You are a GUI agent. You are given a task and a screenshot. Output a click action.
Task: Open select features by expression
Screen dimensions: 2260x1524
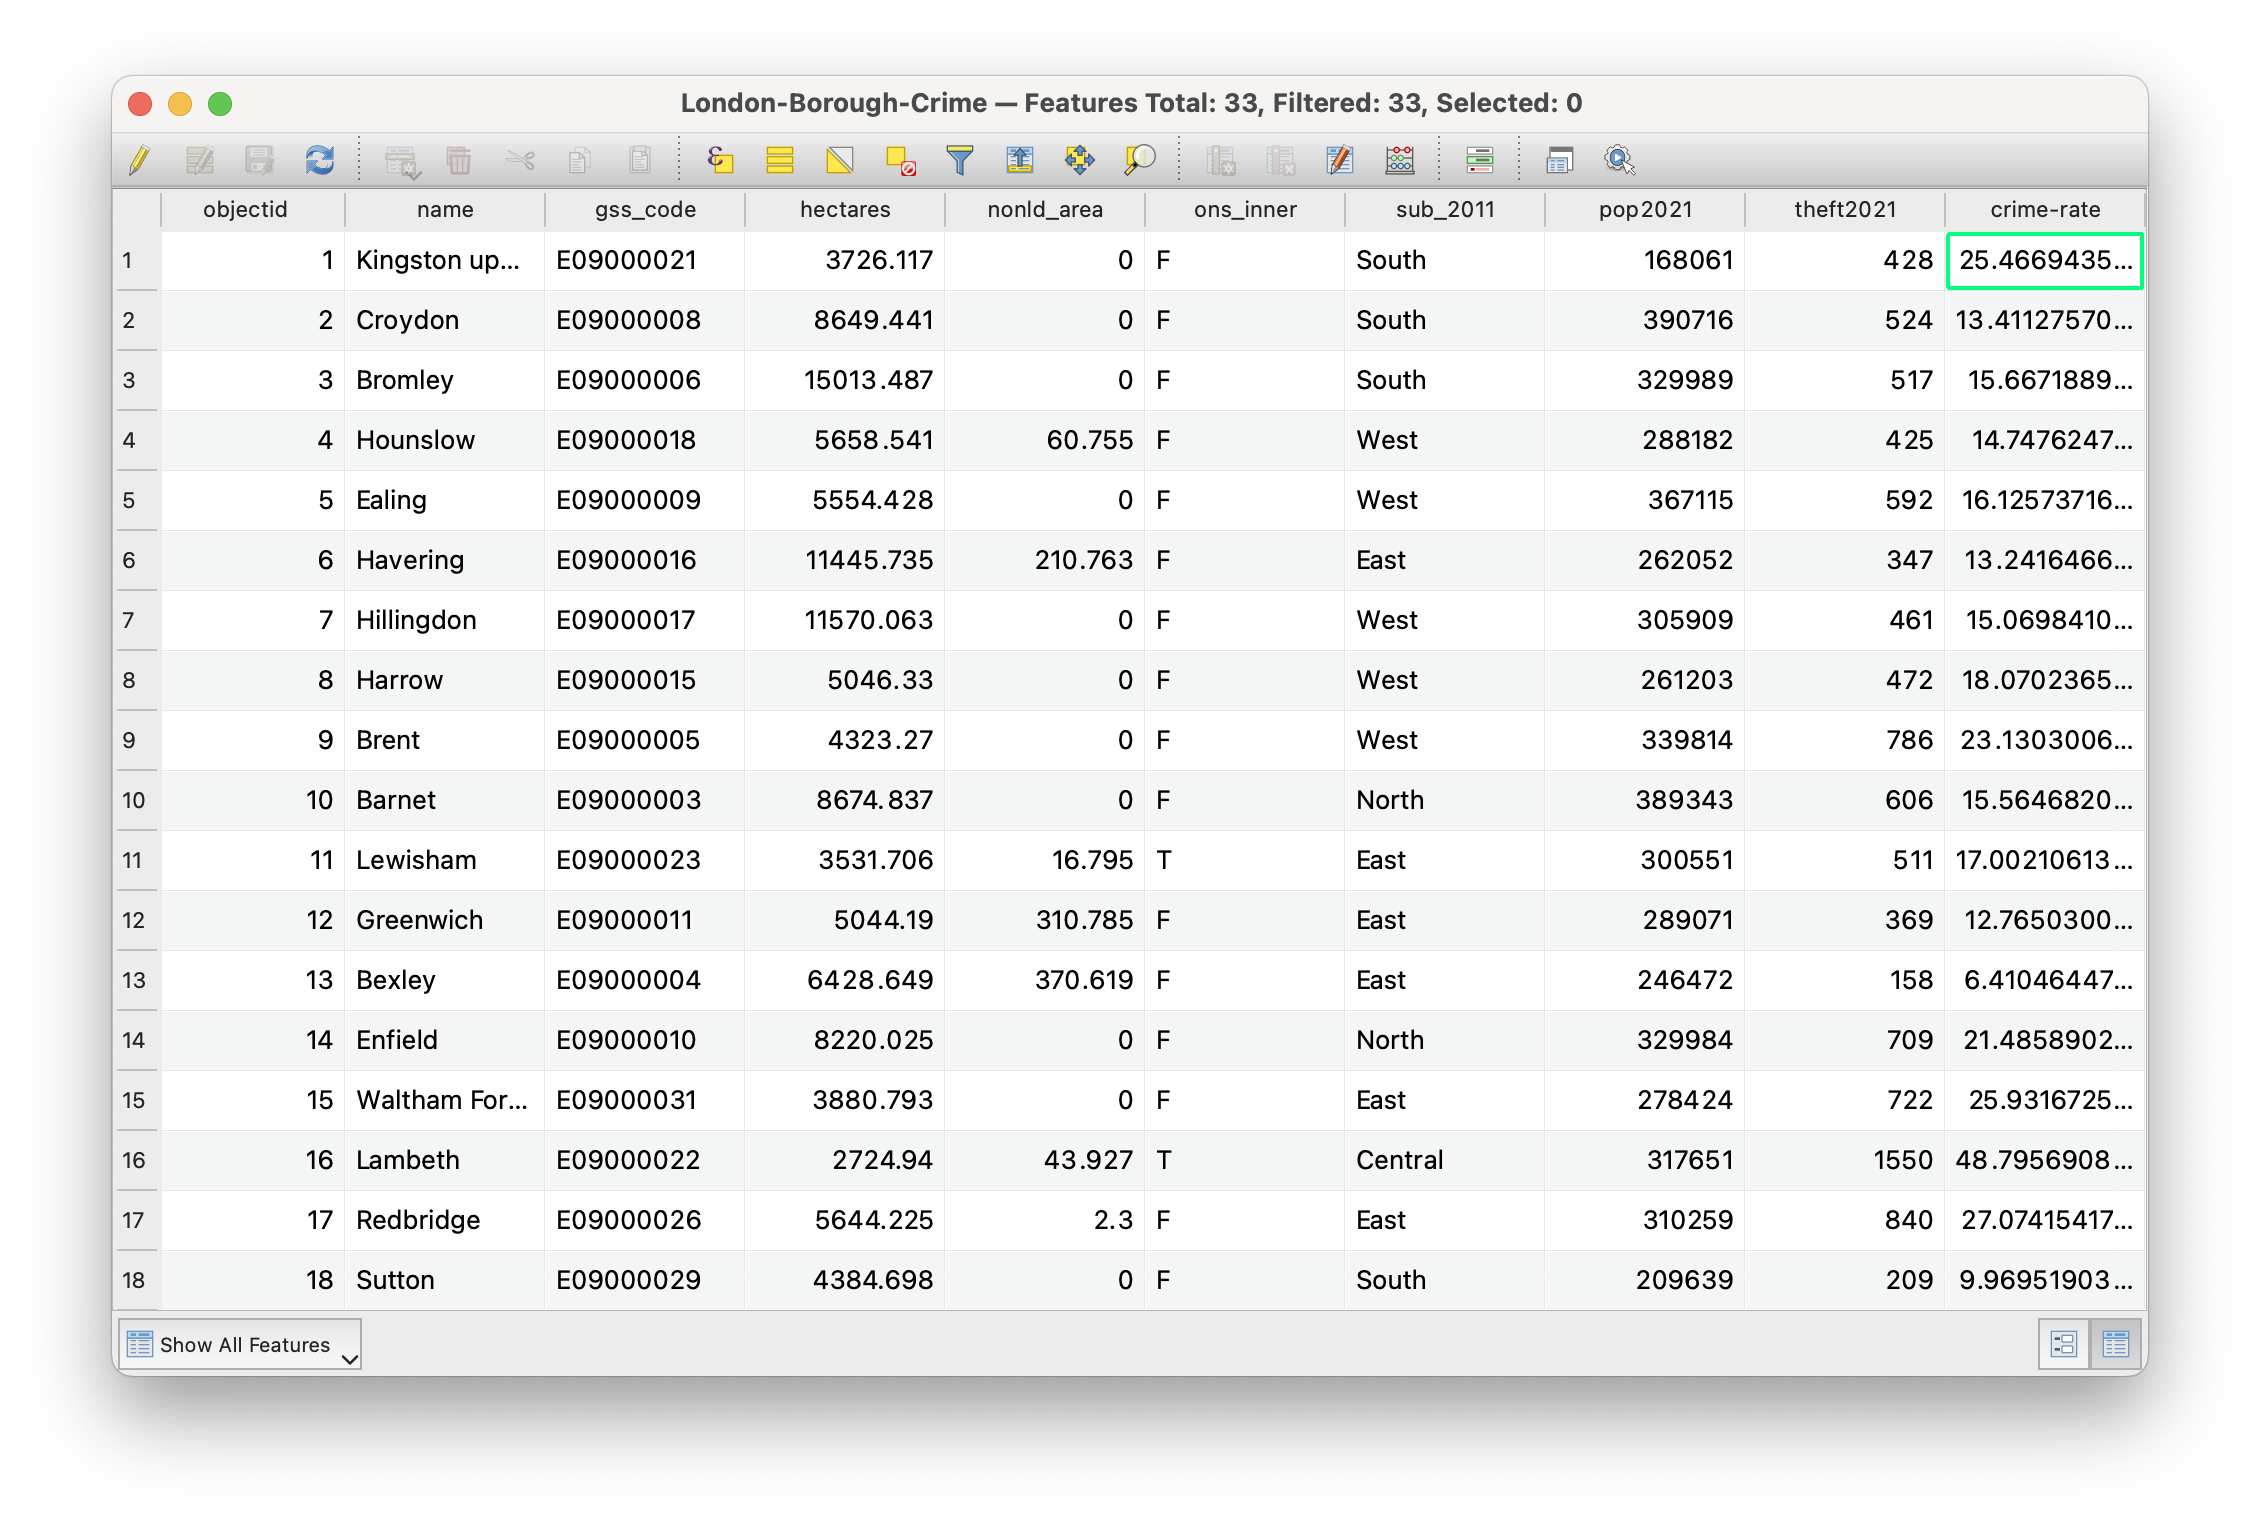point(720,160)
